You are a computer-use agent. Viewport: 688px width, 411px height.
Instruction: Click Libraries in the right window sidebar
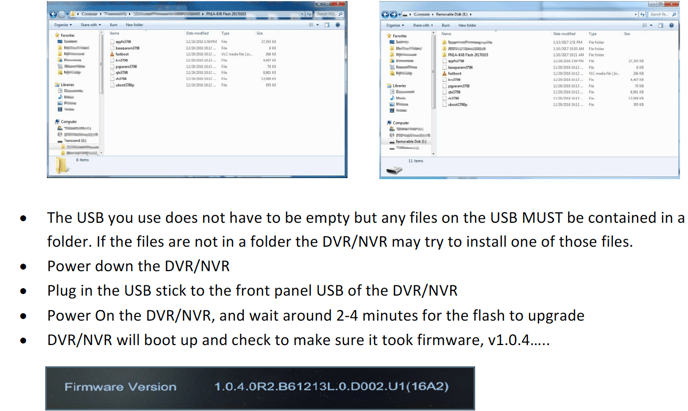pos(399,86)
